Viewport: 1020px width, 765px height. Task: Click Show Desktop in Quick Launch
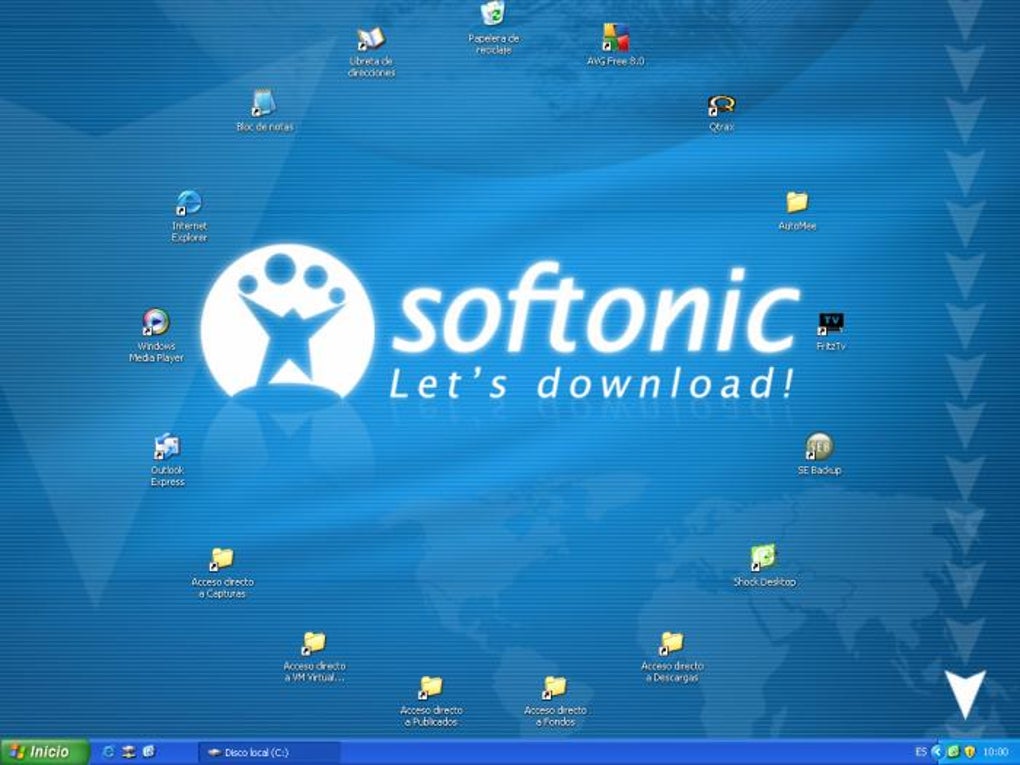129,752
